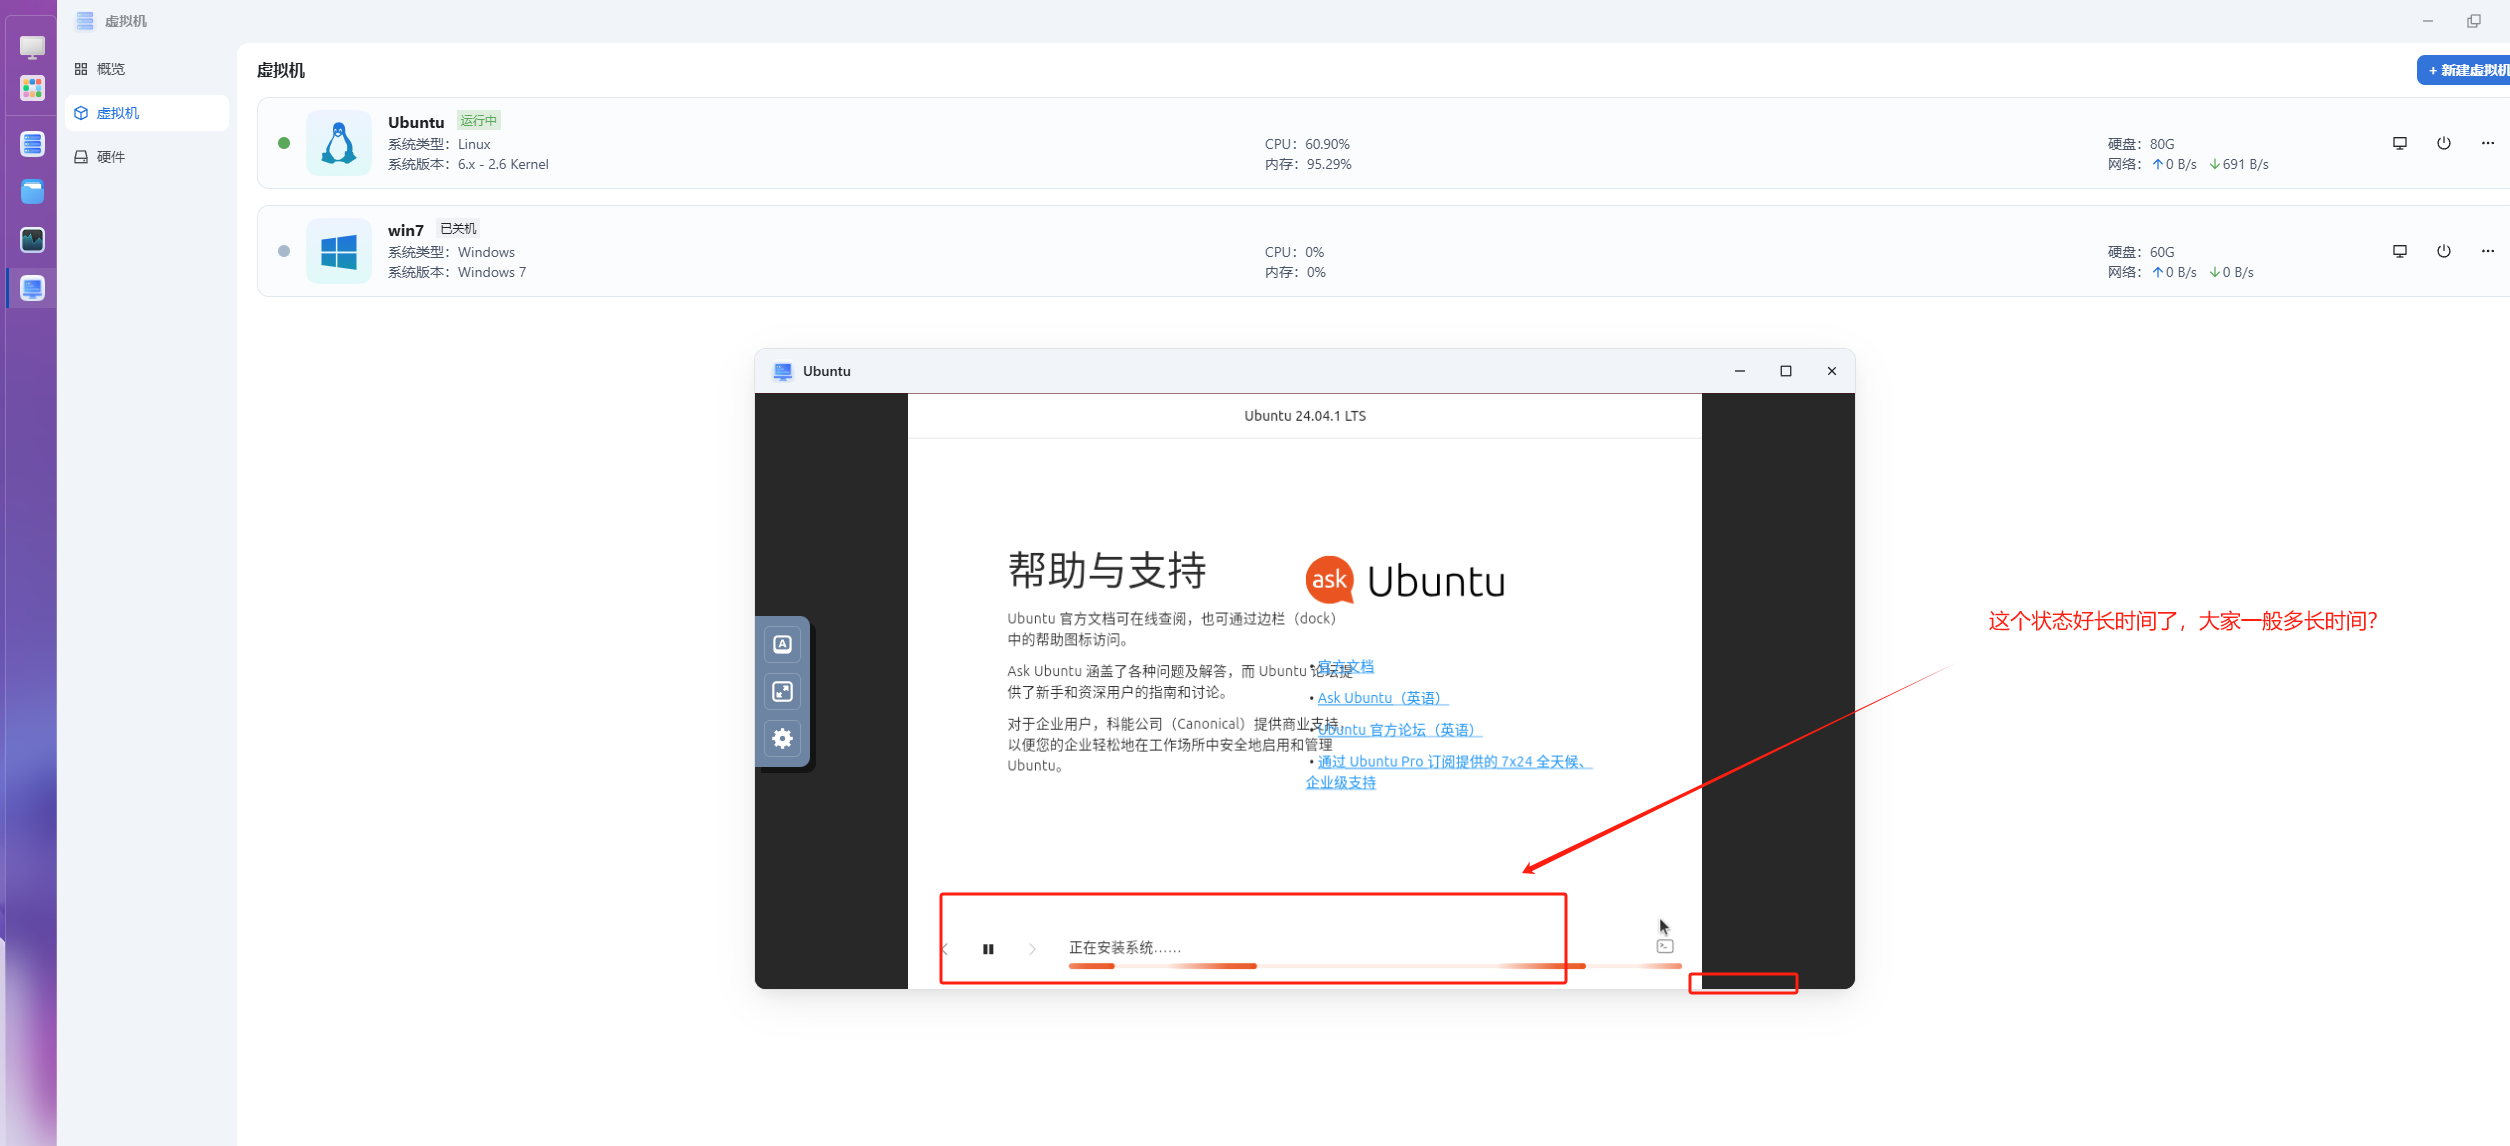Open the Ask Ubuntu (英语) link
Viewport: 2510px width, 1146px height.
1382,698
